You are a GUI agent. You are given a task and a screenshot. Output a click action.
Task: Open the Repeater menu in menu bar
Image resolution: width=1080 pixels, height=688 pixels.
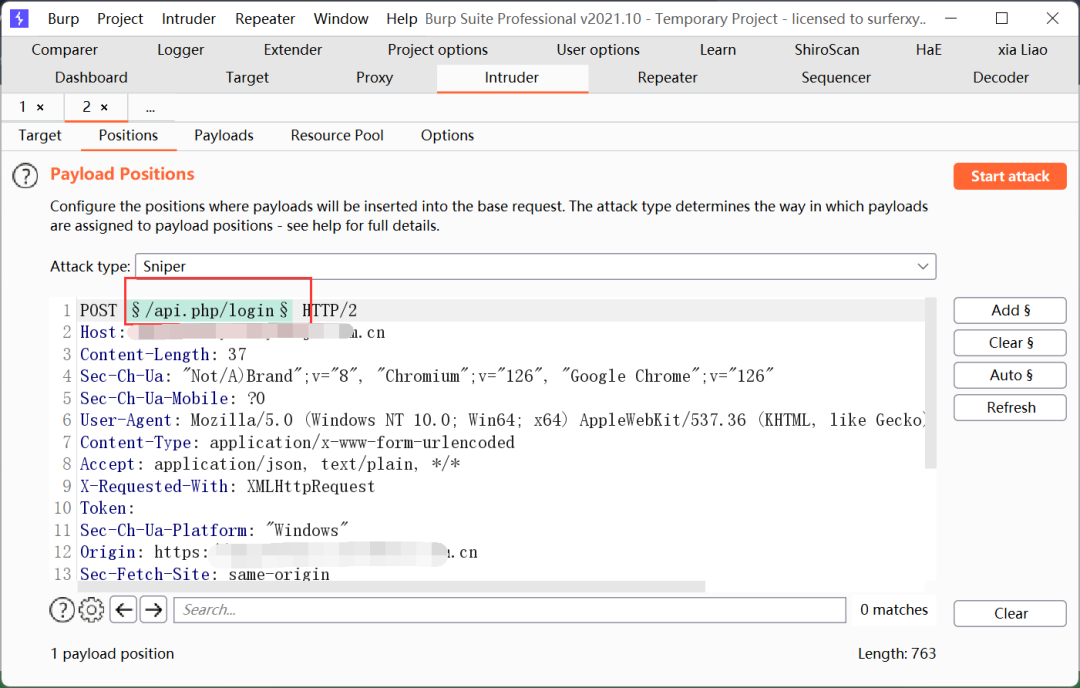(265, 19)
